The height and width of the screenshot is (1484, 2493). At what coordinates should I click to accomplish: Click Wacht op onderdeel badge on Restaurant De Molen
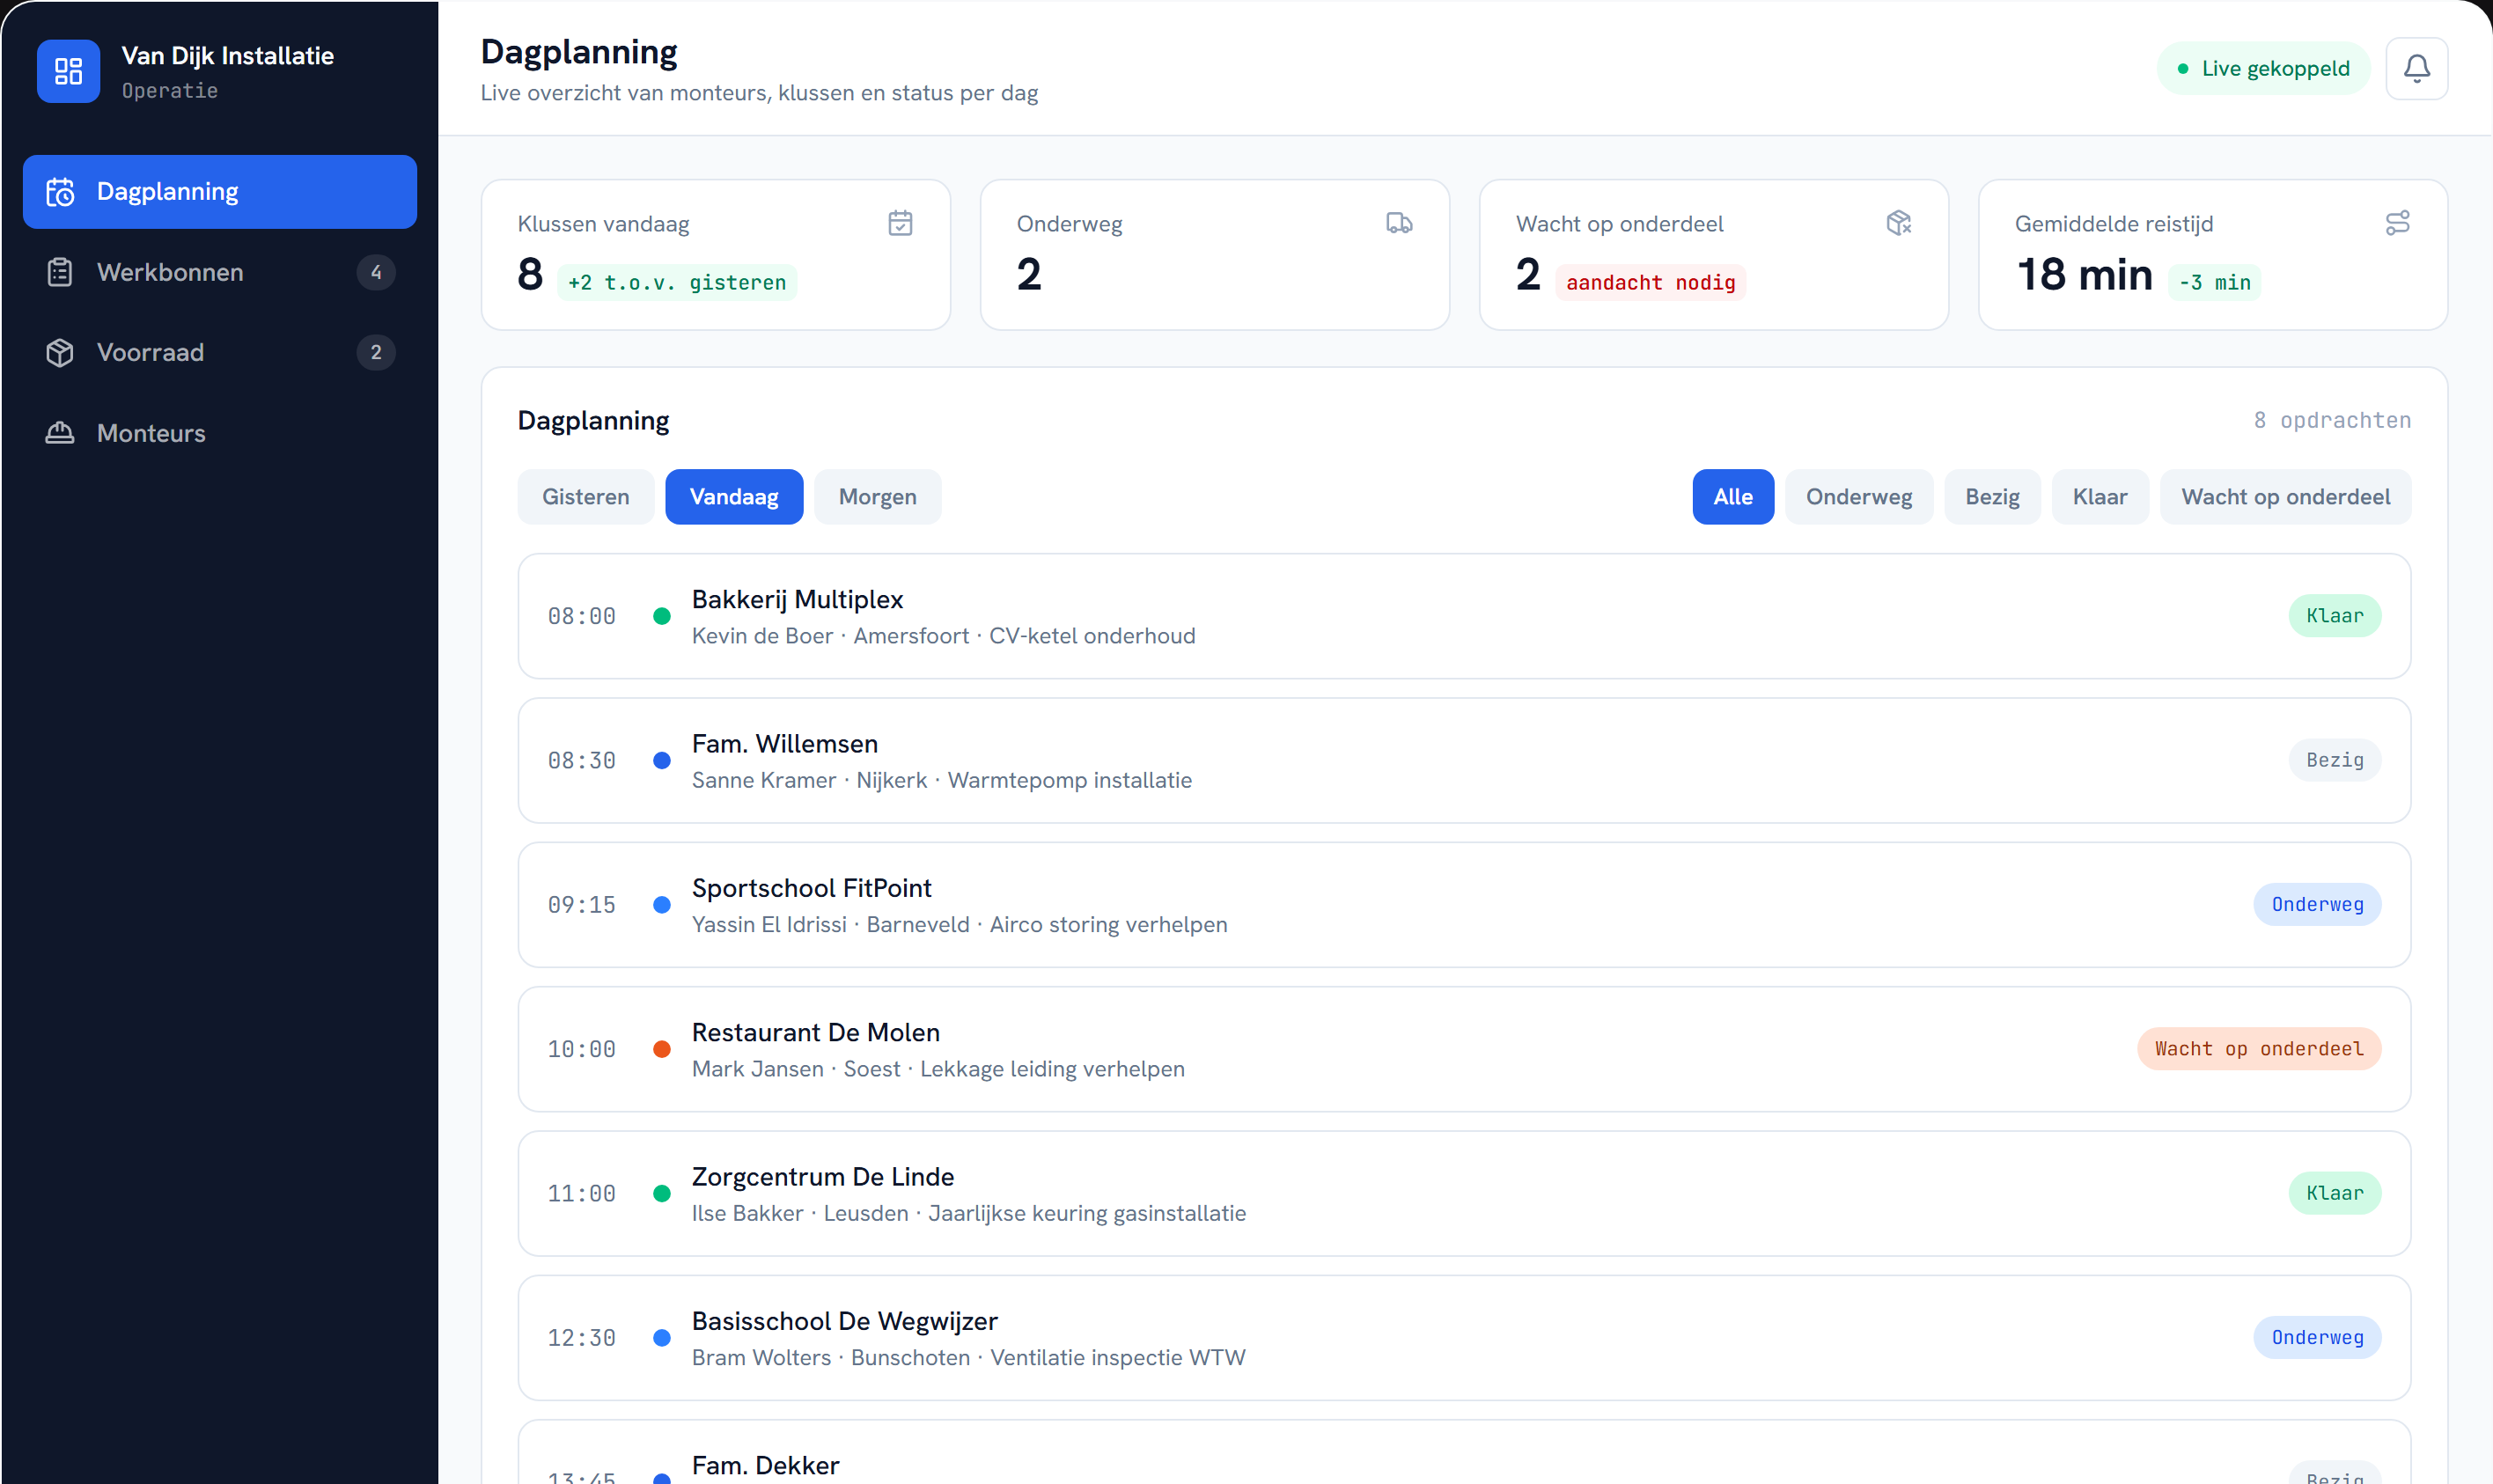pyautogui.click(x=2258, y=1049)
